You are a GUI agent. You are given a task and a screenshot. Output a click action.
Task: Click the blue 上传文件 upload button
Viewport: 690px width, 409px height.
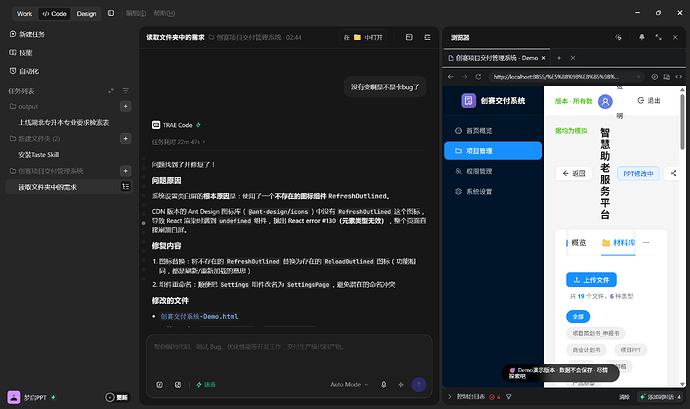(591, 280)
